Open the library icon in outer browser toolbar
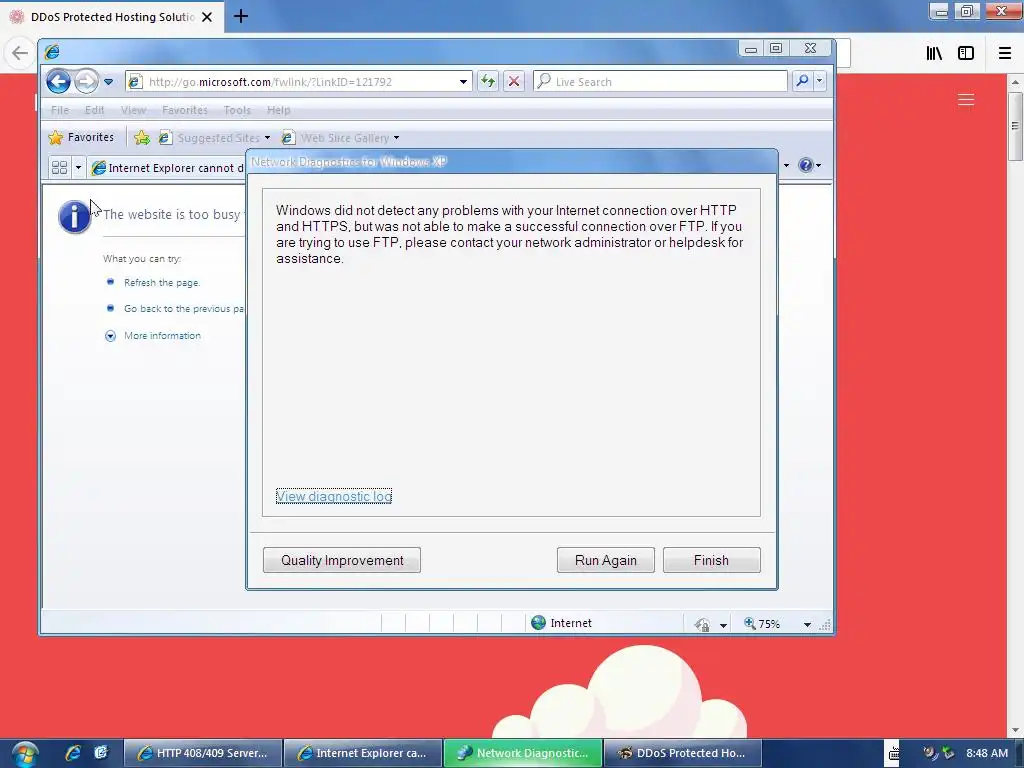Screen dimensions: 1024x768 click(x=934, y=54)
